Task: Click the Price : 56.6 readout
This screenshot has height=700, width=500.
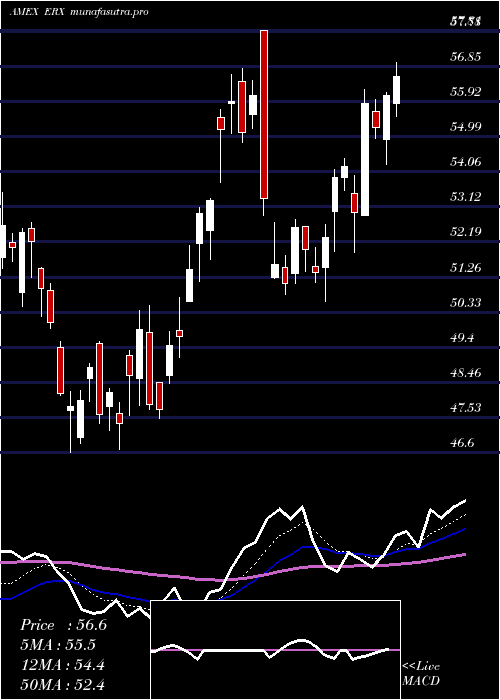Action: pyautogui.click(x=63, y=625)
